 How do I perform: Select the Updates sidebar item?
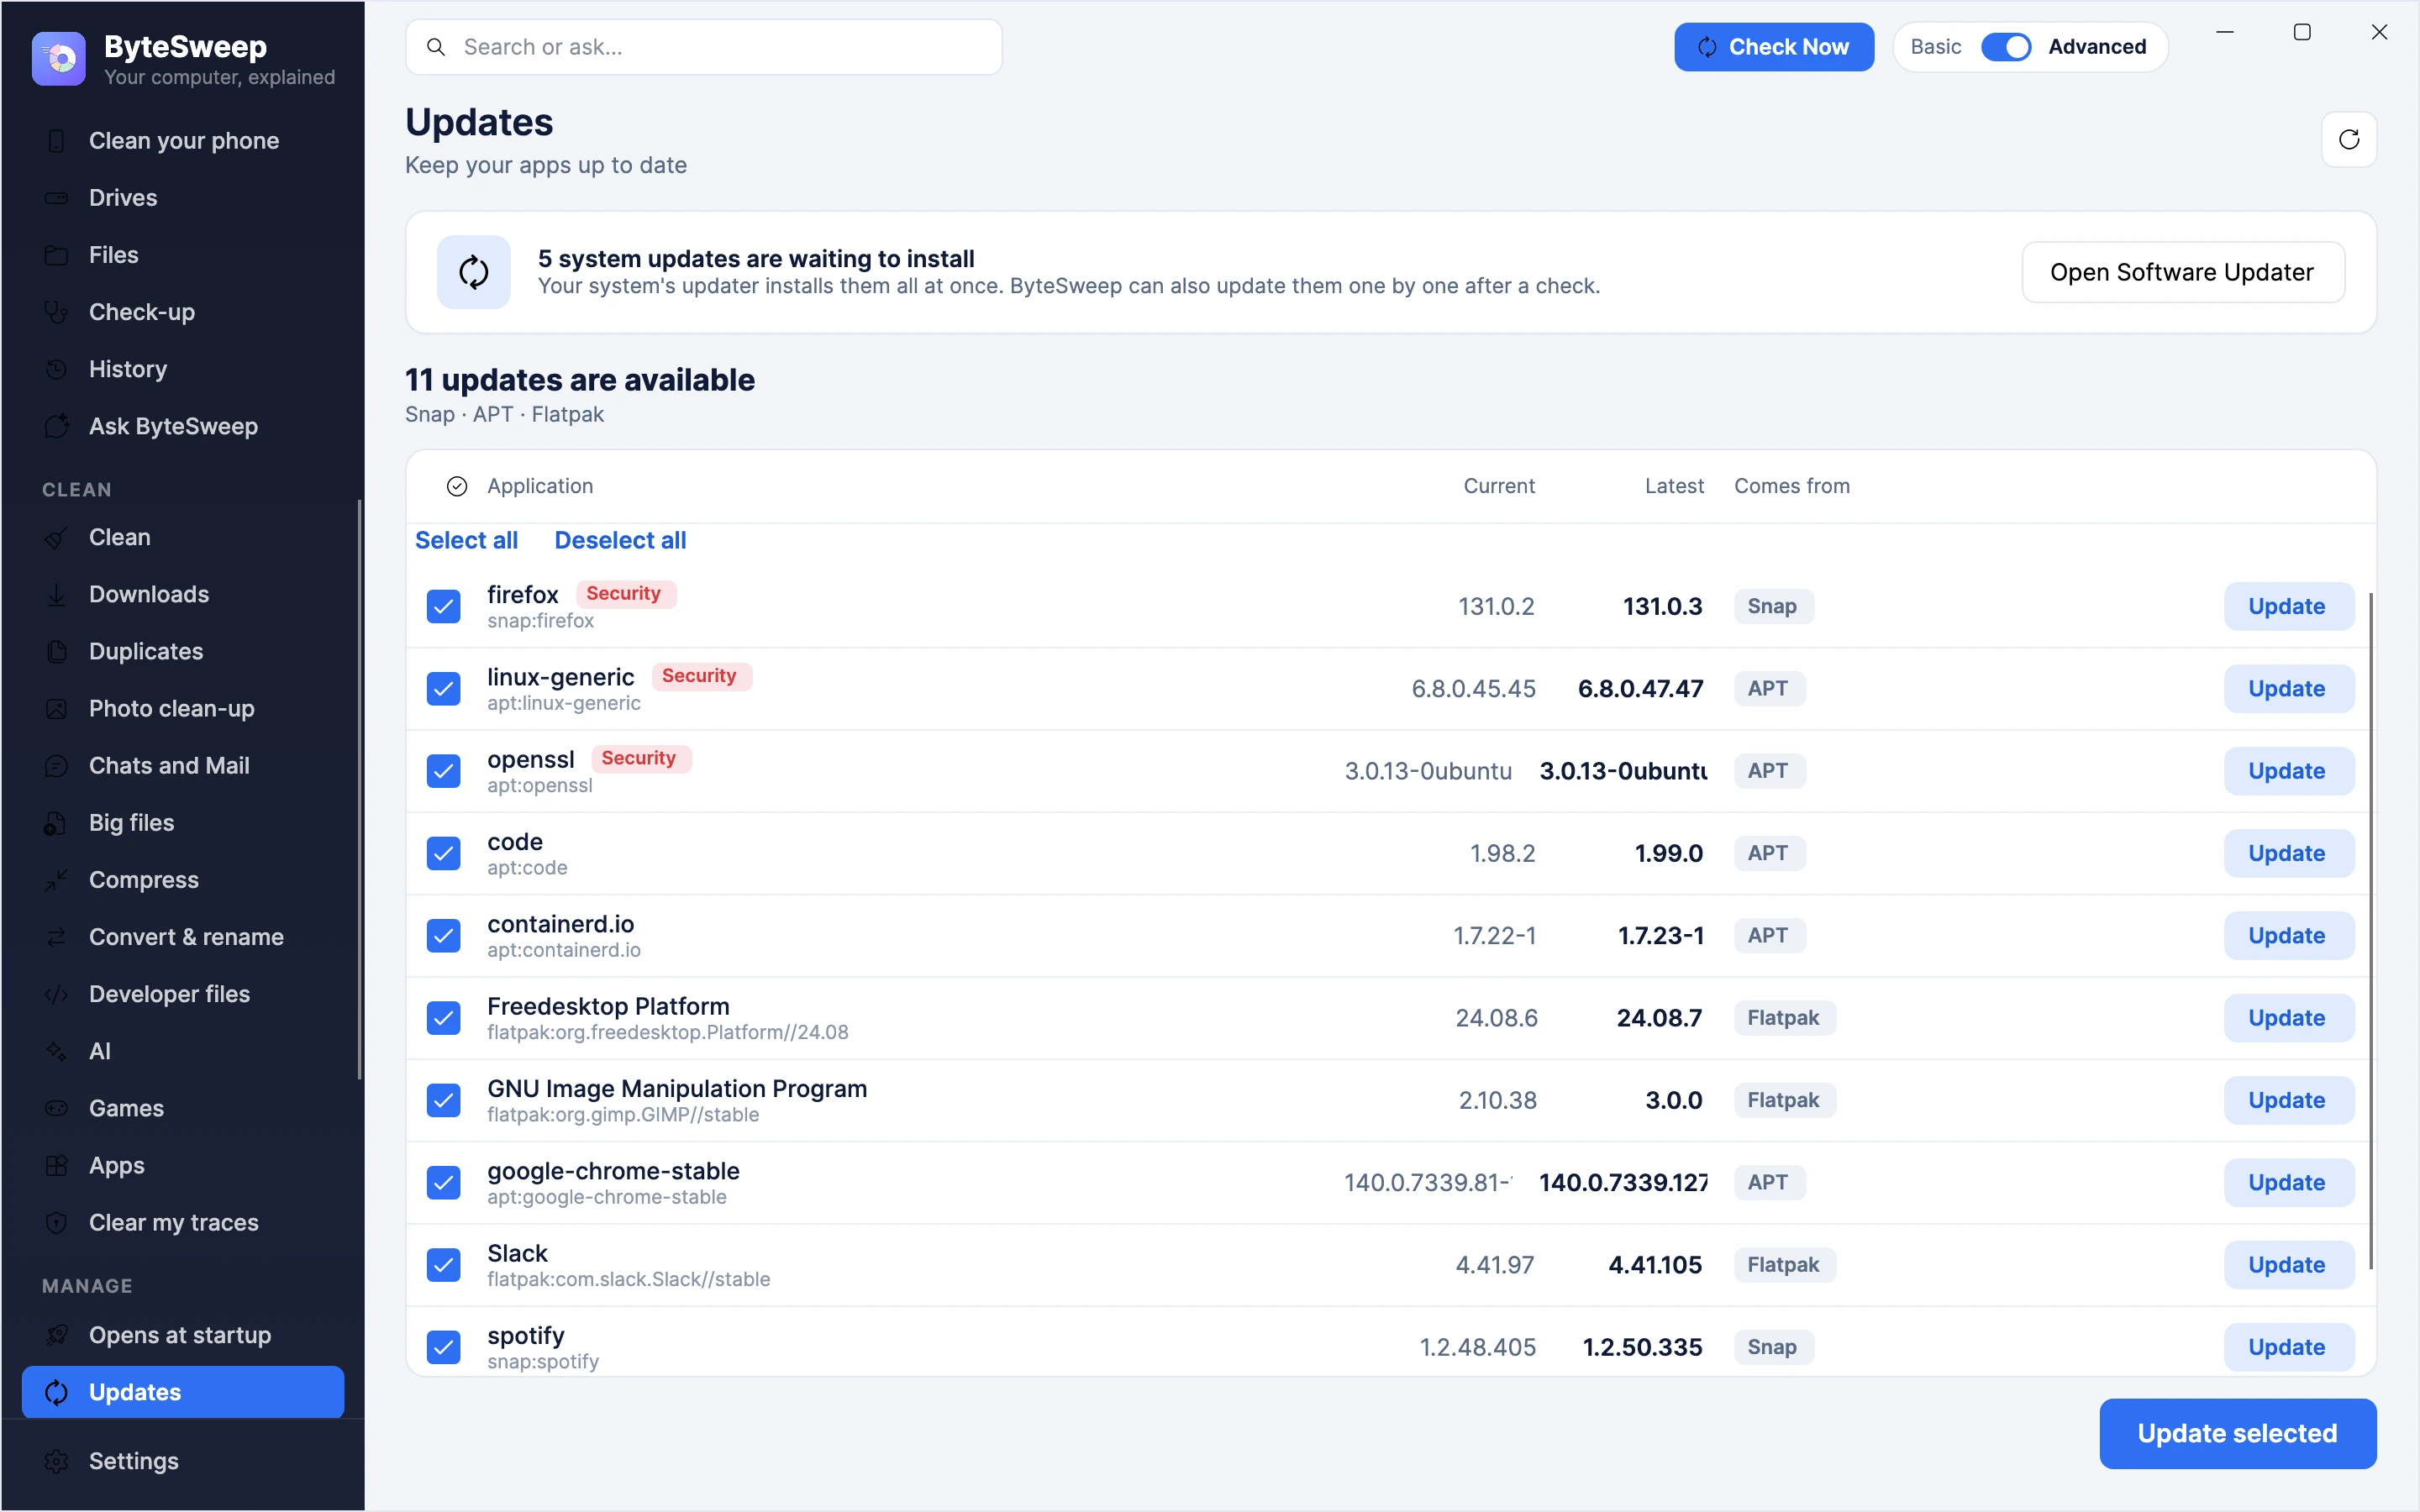(183, 1392)
